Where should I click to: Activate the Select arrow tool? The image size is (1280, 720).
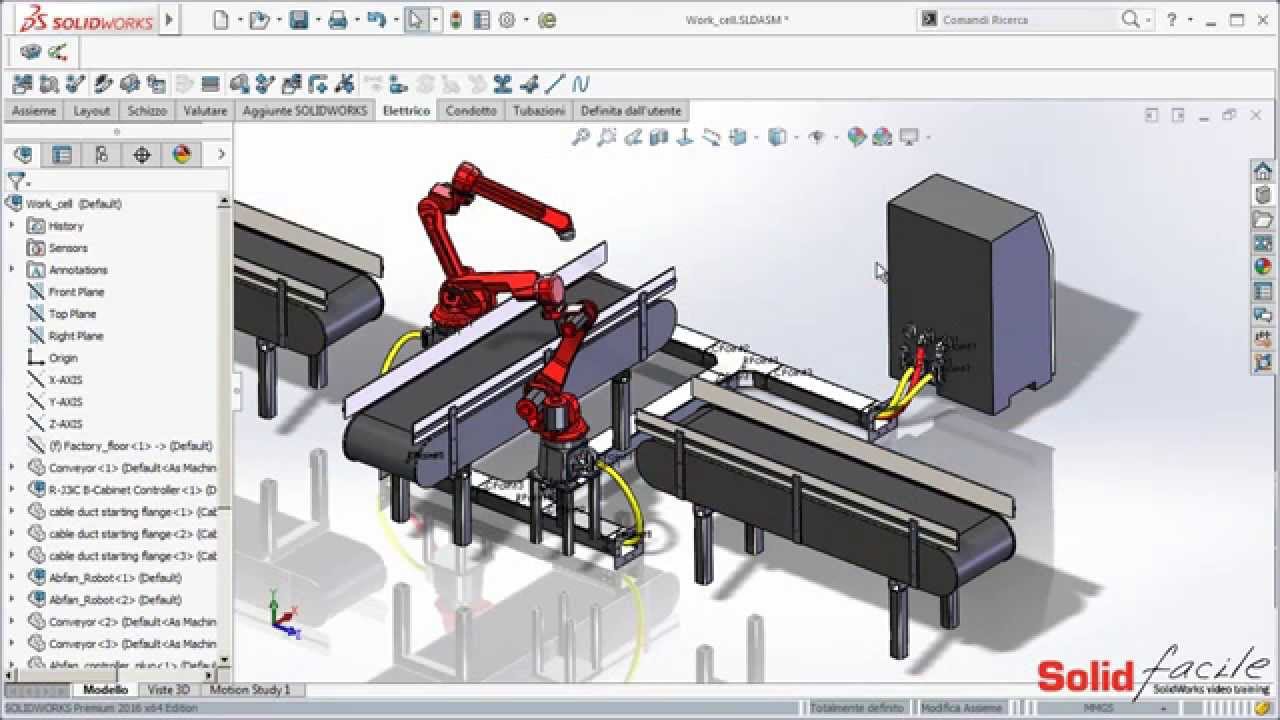point(416,19)
